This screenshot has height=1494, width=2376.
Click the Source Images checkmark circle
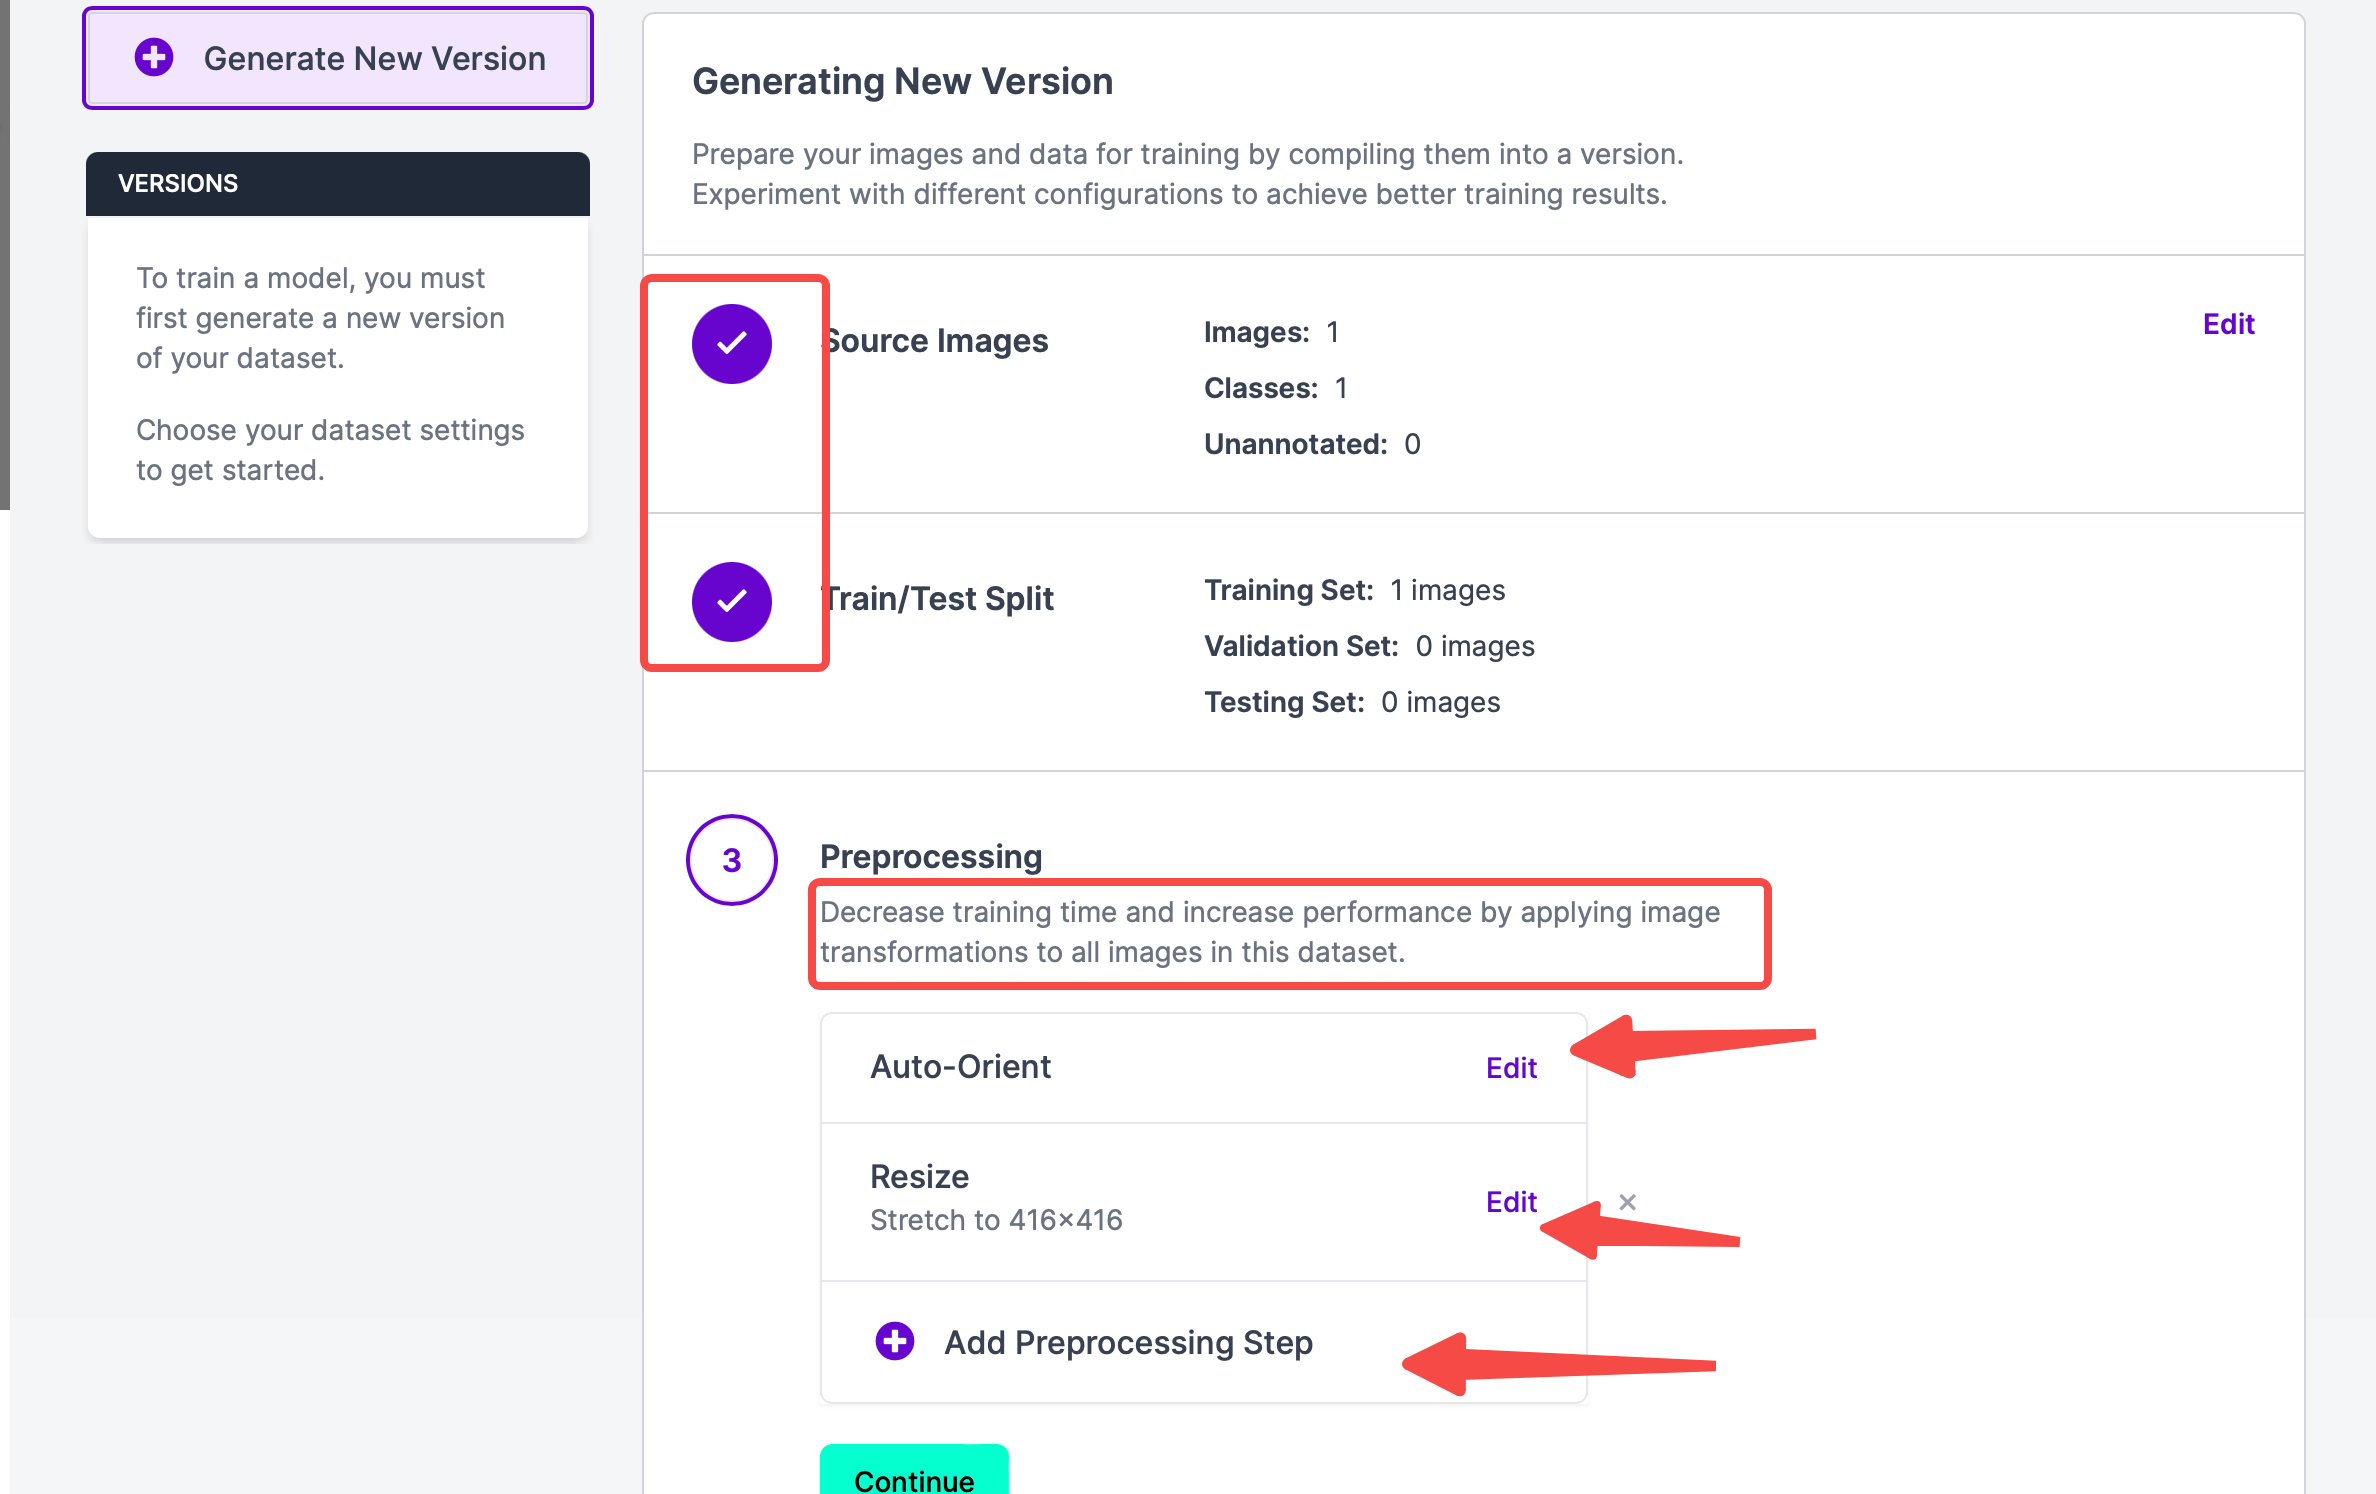(x=731, y=343)
